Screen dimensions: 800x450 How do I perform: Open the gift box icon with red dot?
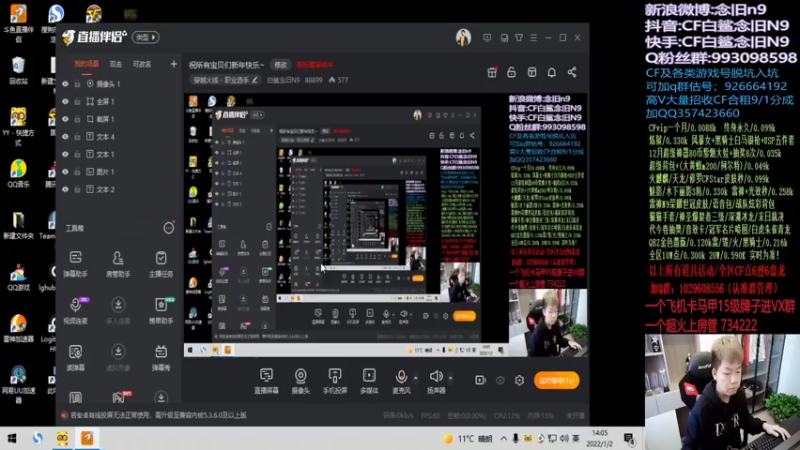[492, 72]
